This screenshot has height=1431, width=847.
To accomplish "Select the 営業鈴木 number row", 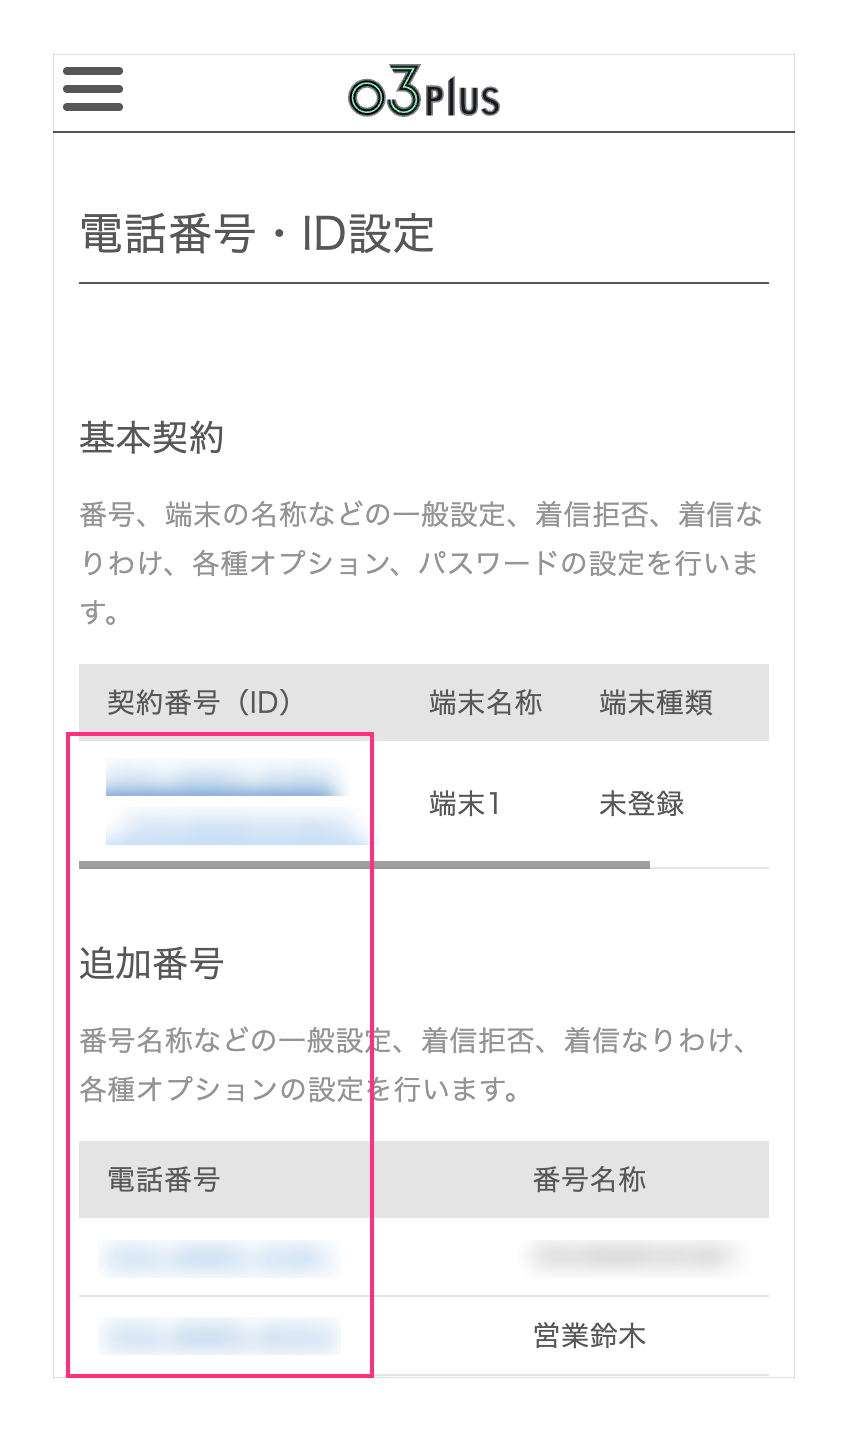I will pyautogui.click(x=590, y=1335).
